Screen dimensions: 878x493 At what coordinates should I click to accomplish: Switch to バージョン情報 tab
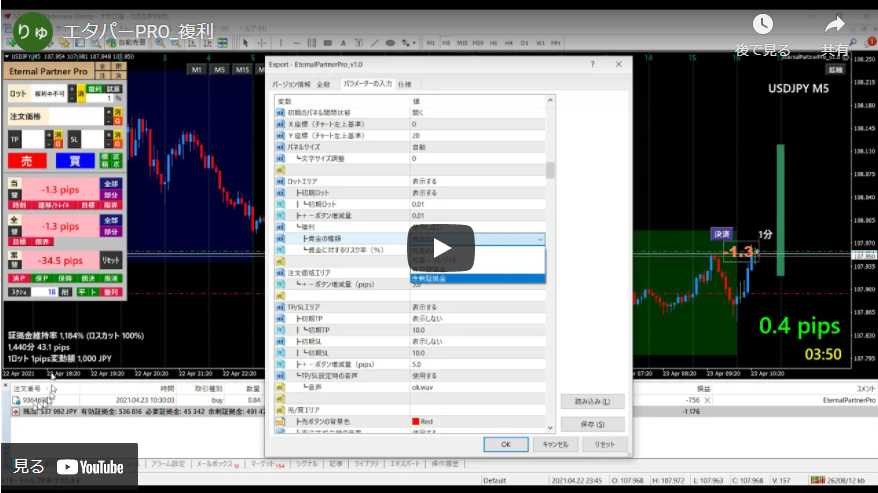pyautogui.click(x=291, y=85)
